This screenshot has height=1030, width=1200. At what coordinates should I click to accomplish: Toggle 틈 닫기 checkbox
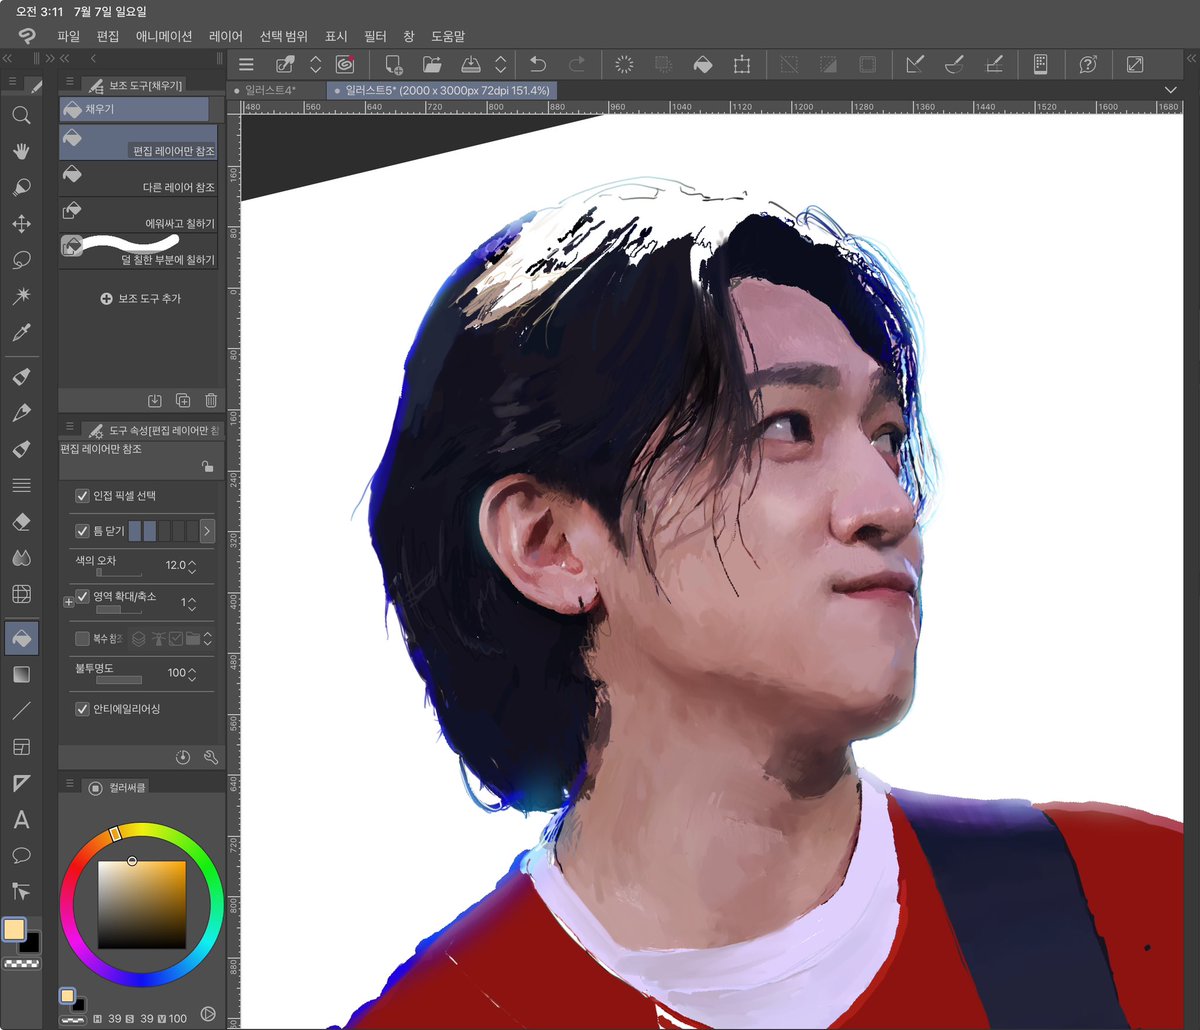point(82,531)
